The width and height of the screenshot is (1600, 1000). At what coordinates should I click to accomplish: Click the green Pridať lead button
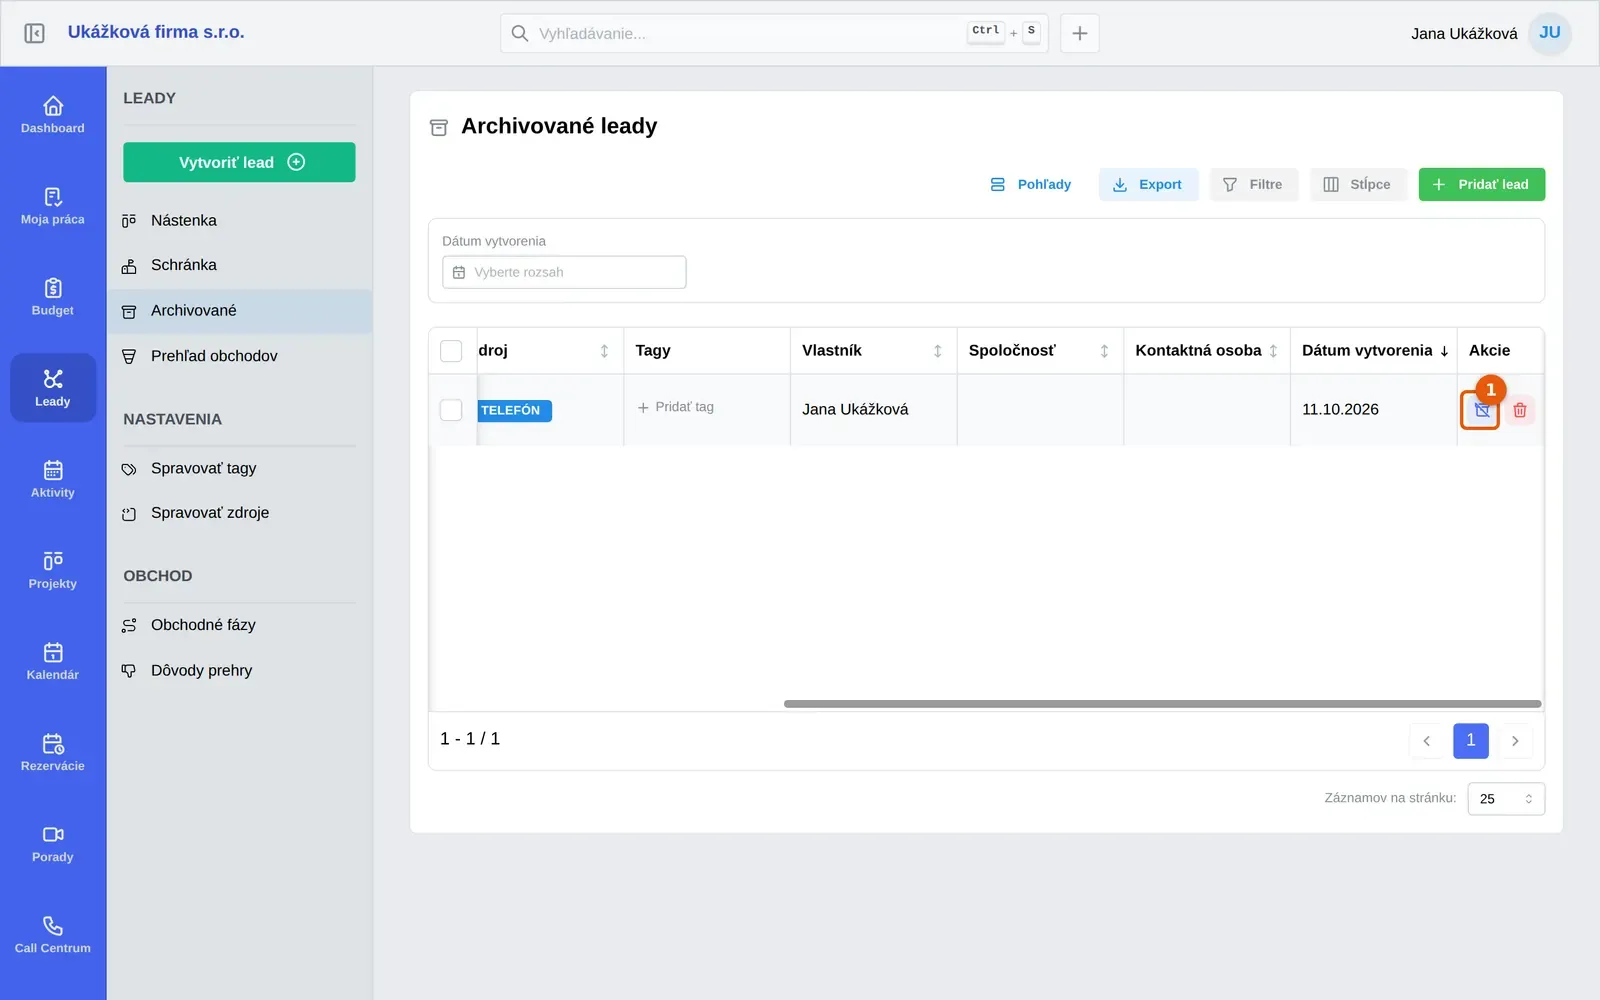[x=1481, y=185]
